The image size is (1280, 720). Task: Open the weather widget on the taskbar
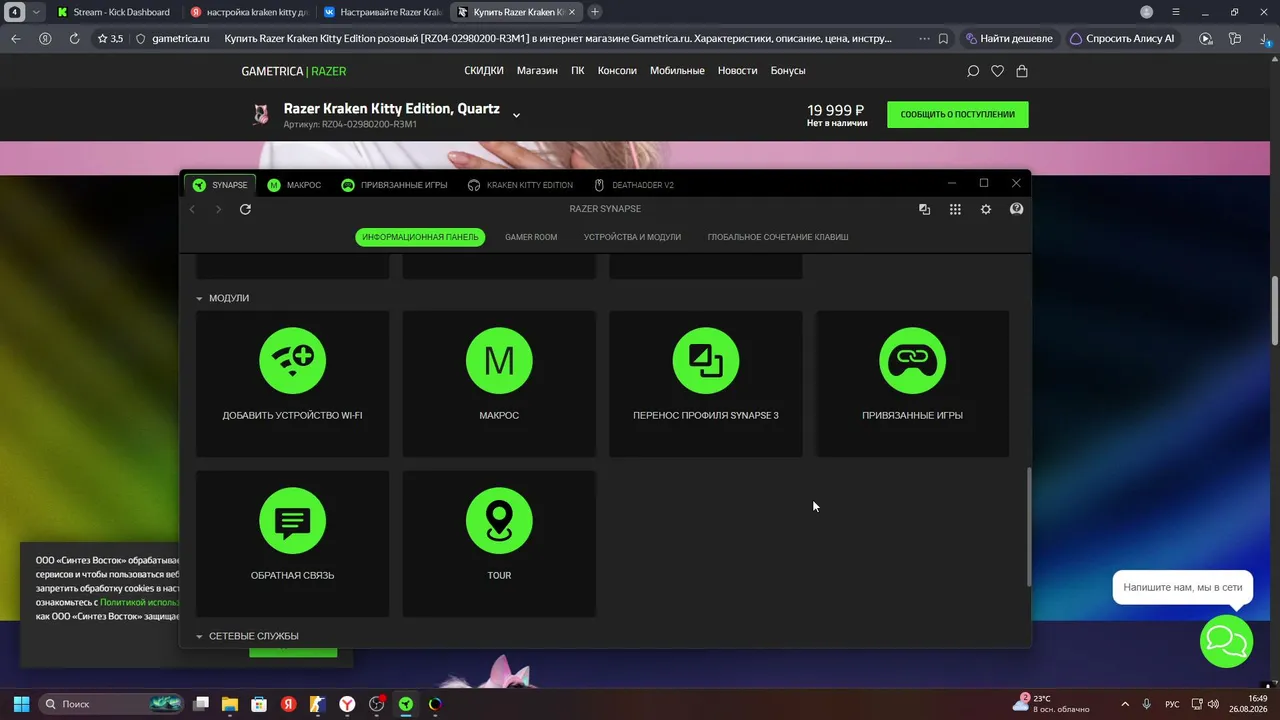[1051, 704]
